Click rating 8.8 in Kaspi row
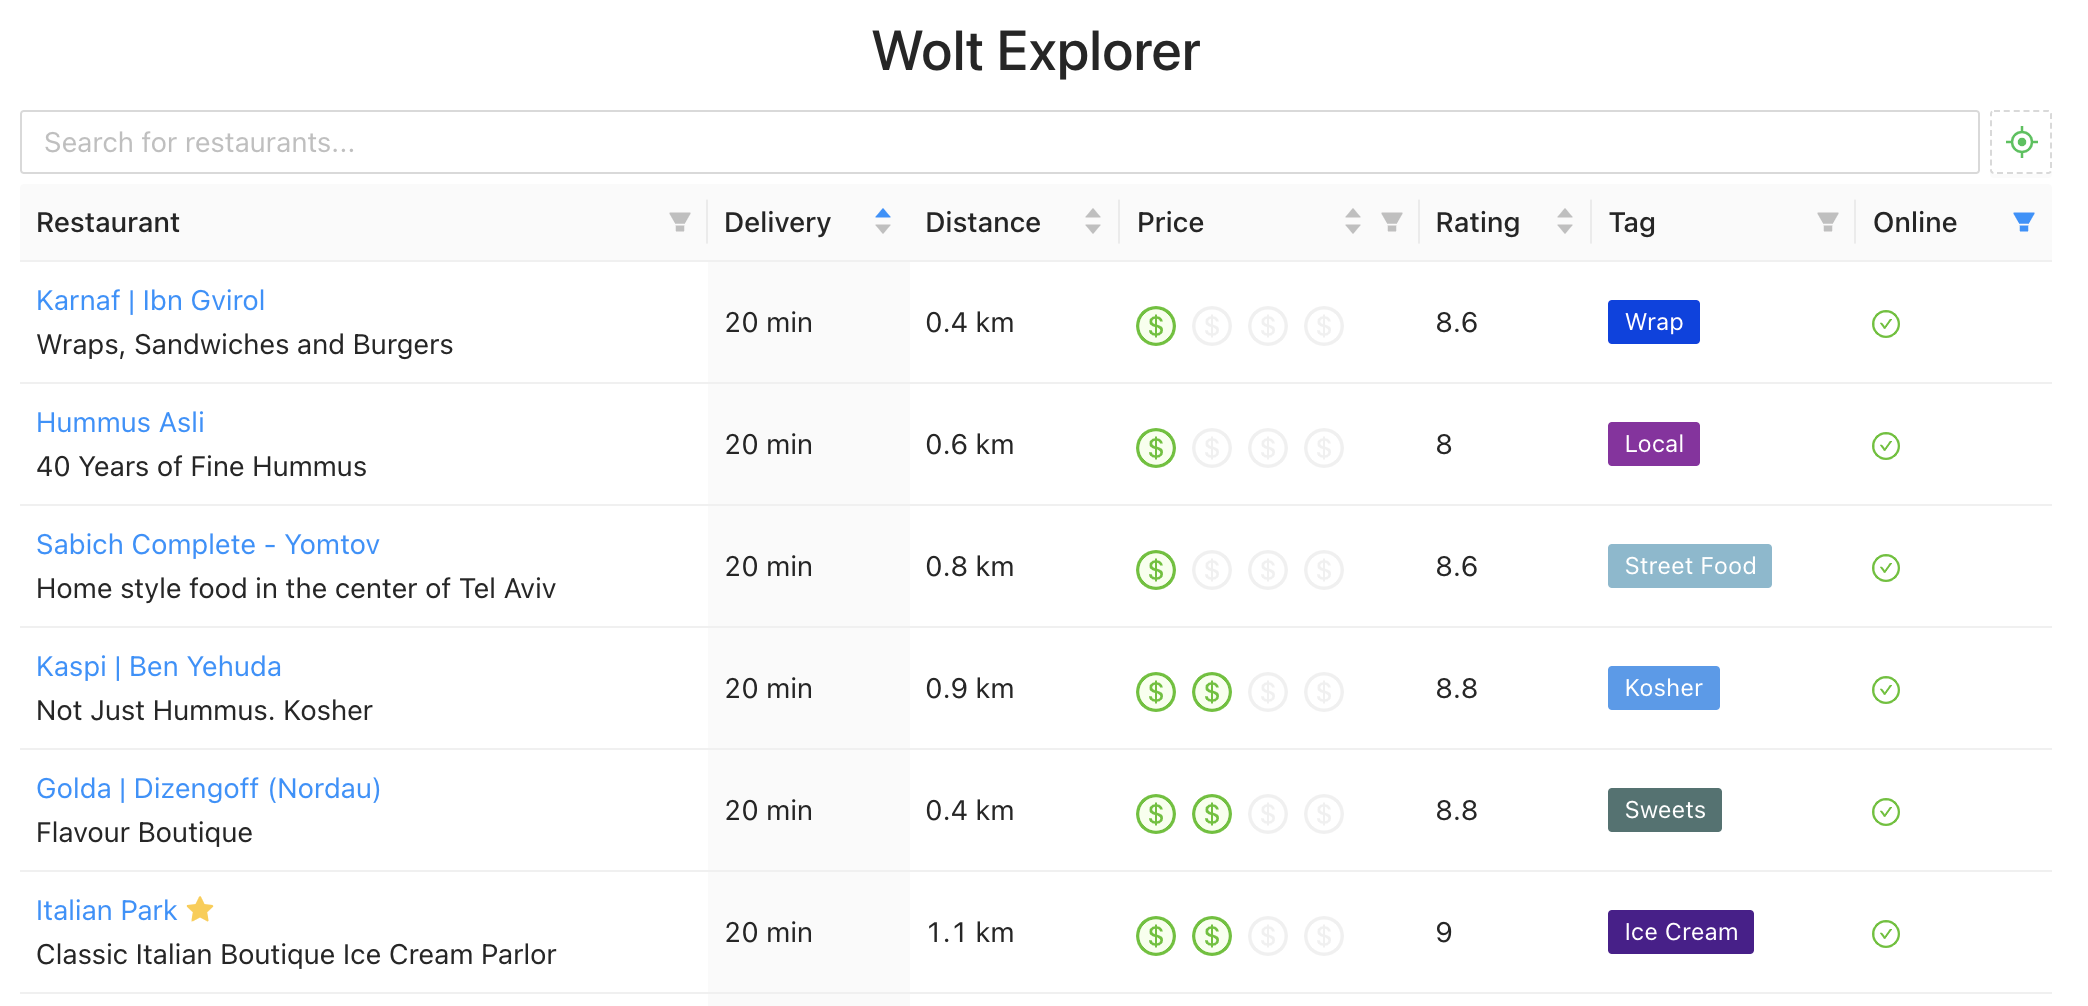Screen dimensions: 2088x1006 tap(1456, 688)
